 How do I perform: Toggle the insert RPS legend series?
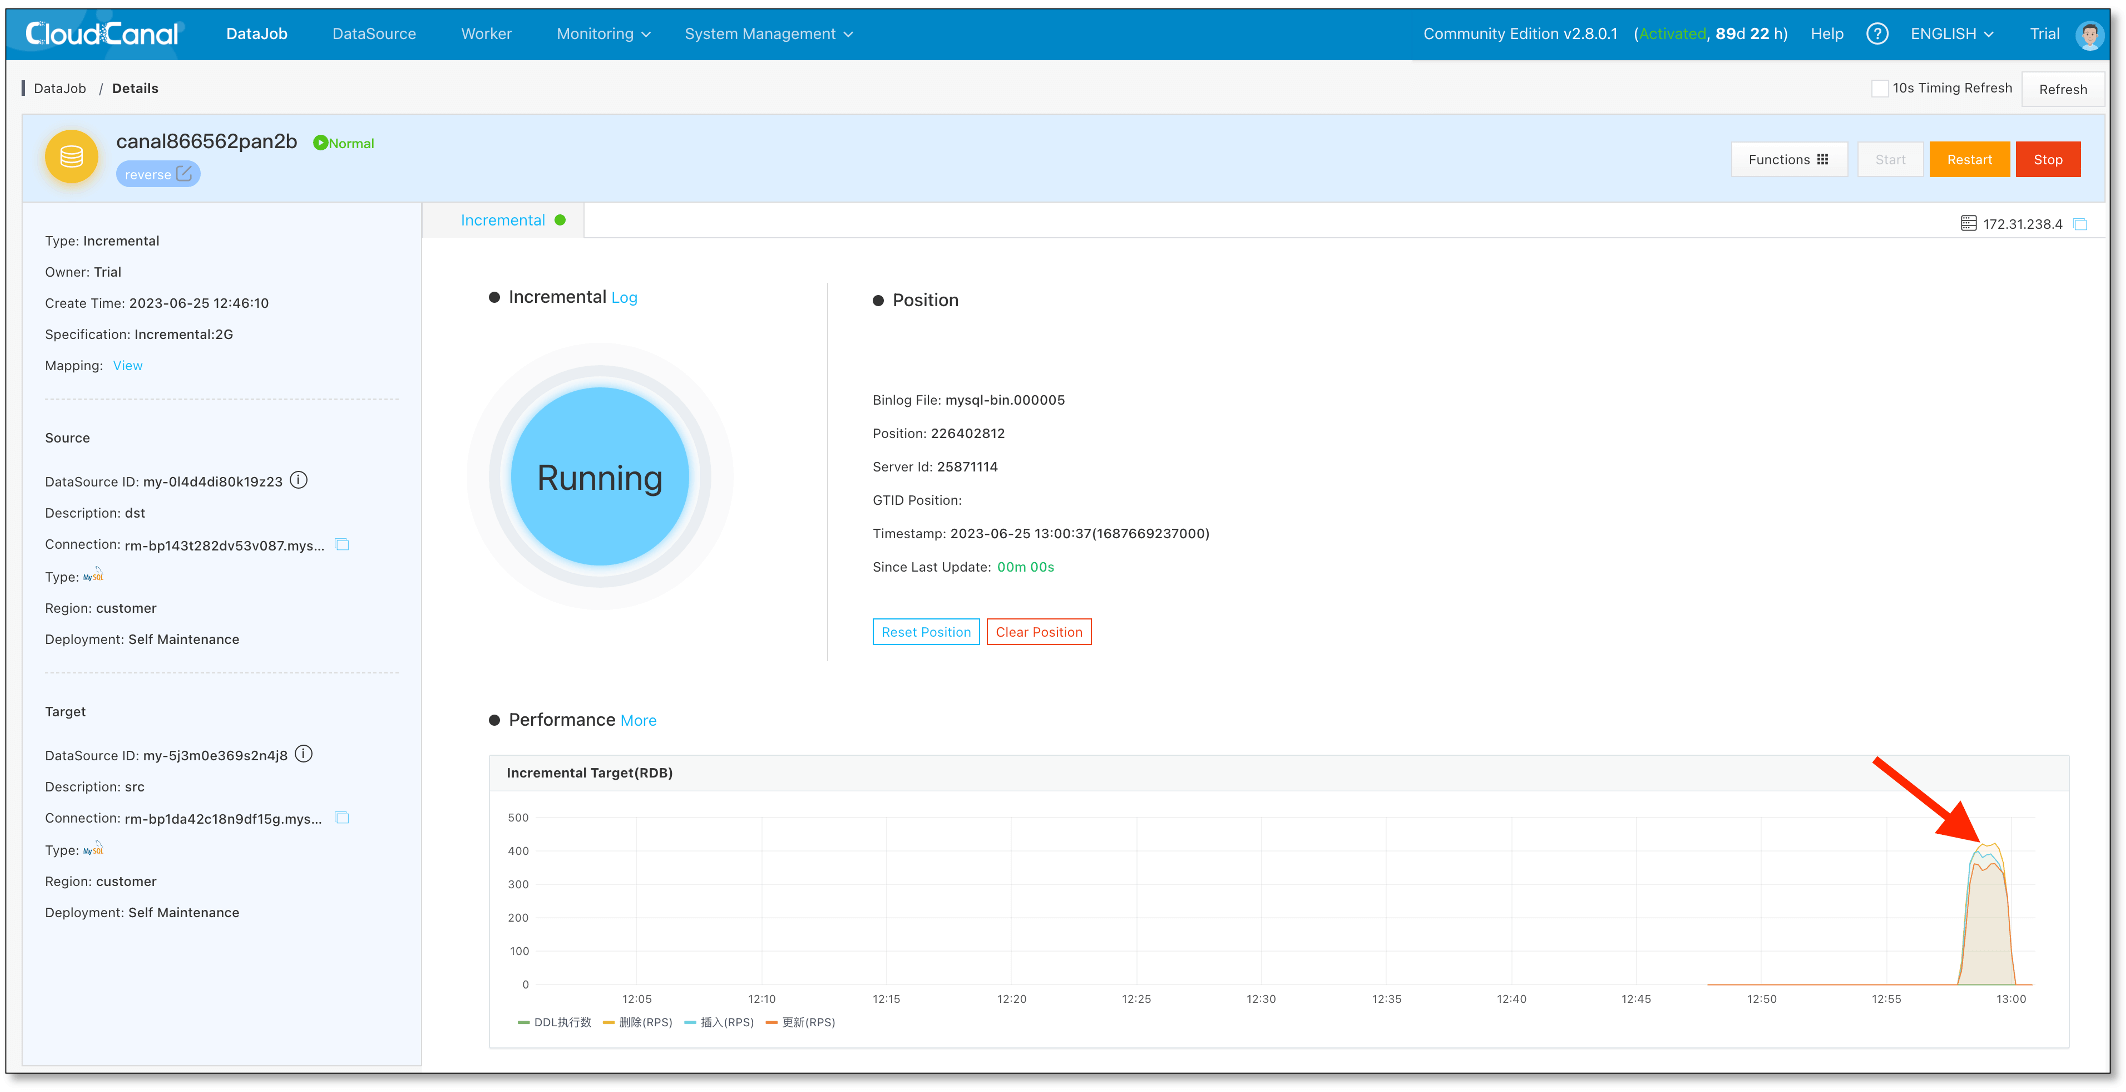click(719, 1022)
